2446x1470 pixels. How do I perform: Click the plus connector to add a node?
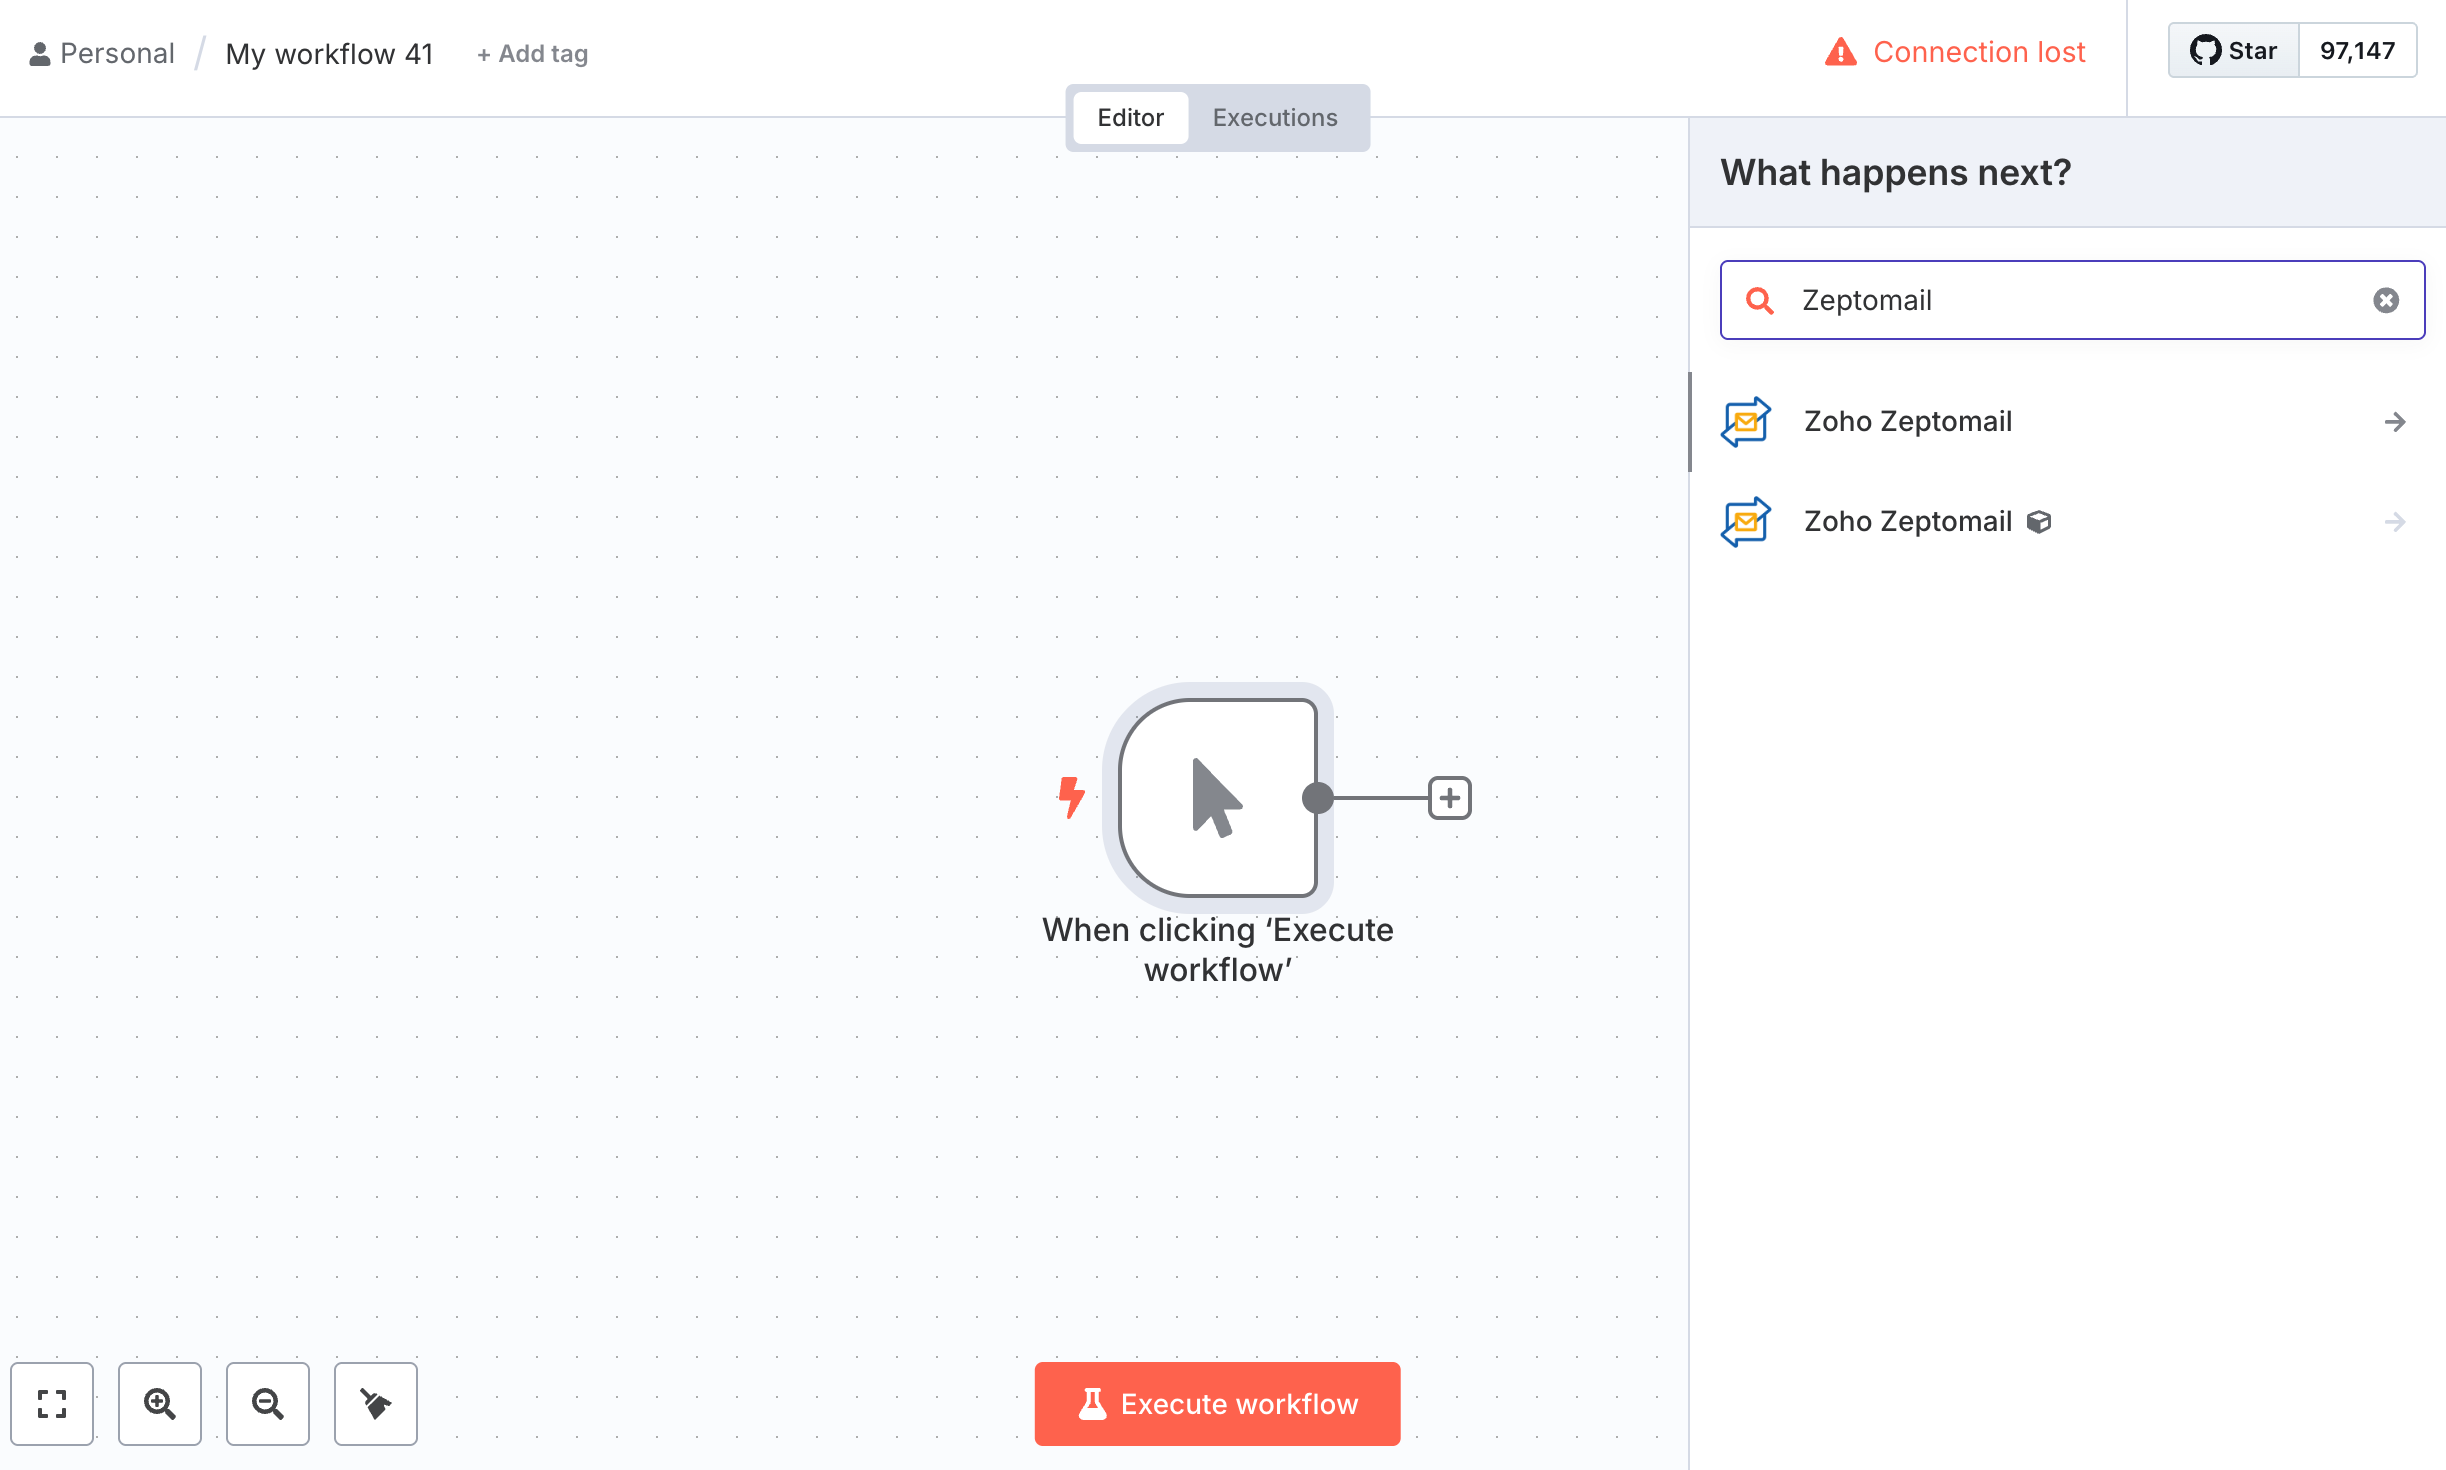point(1449,798)
